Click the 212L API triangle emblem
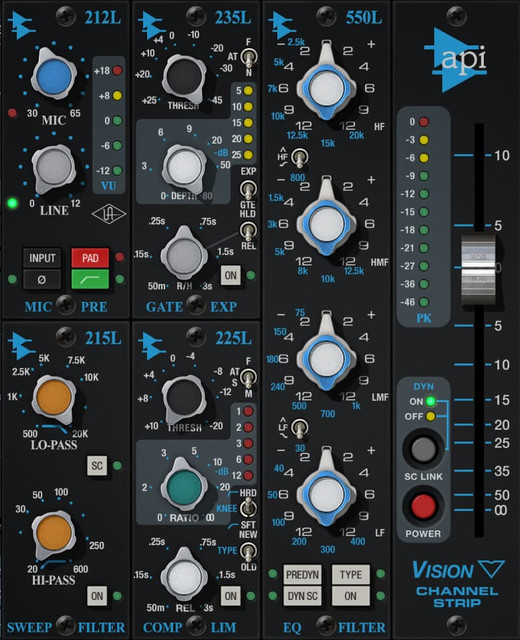520x640 pixels. point(23,24)
